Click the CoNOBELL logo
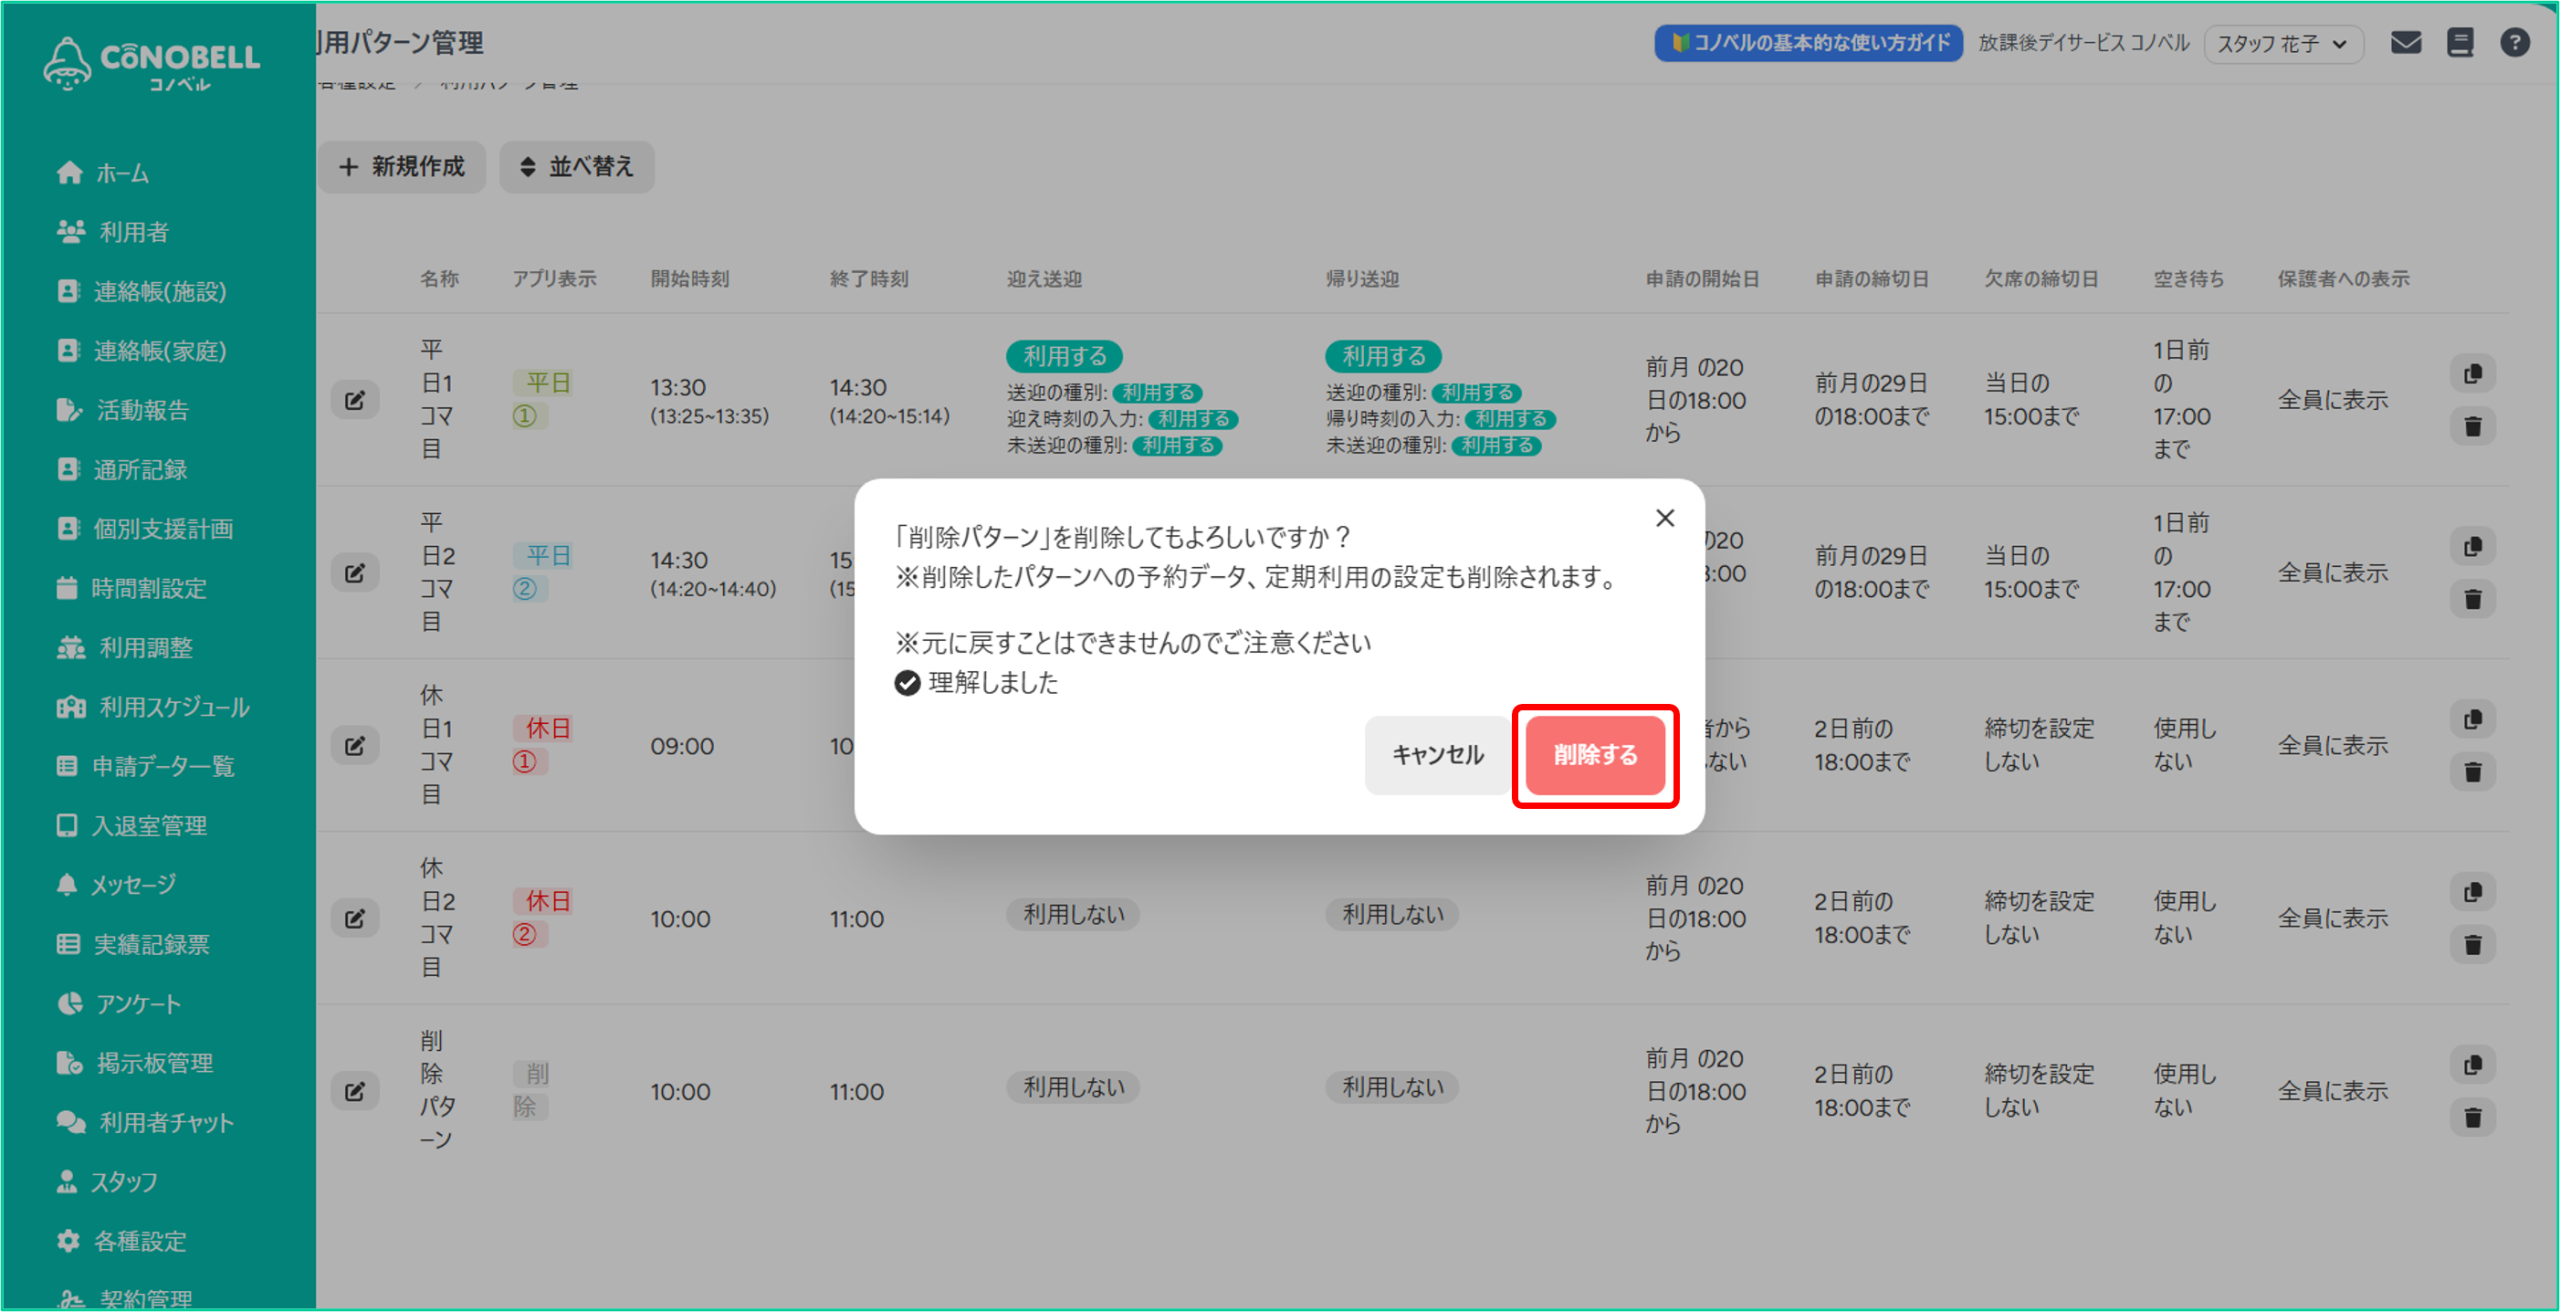This screenshot has height=1312, width=2560. point(152,62)
